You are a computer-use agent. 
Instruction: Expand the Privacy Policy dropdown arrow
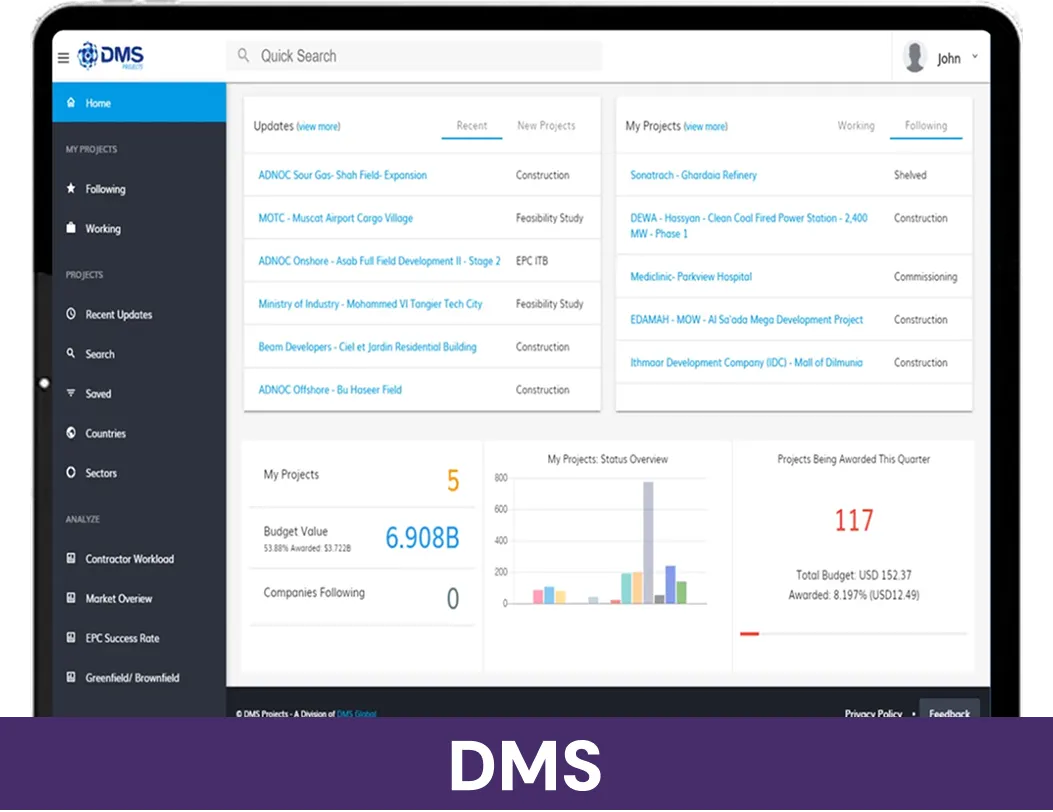912,714
